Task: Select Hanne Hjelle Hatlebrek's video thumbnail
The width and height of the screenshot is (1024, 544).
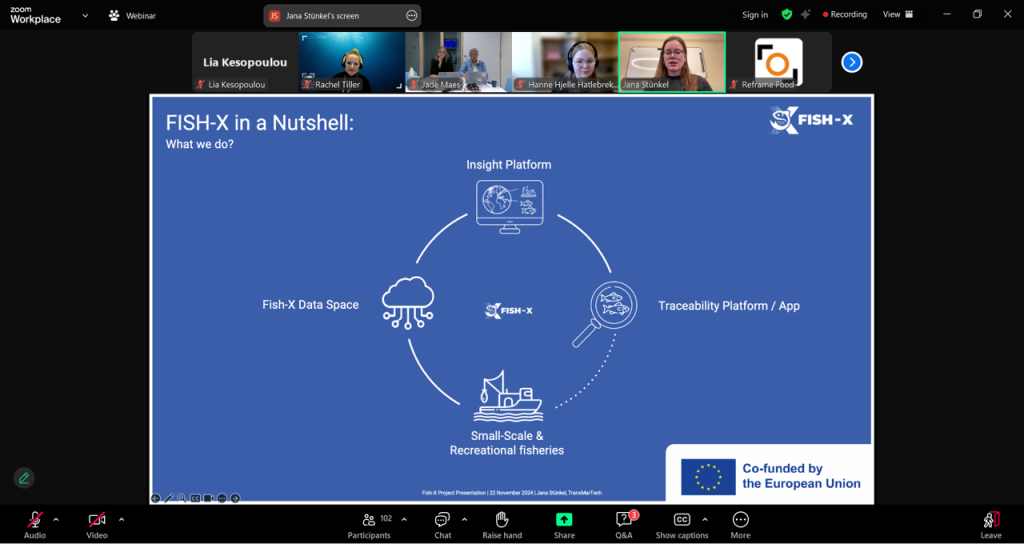Action: coord(565,62)
